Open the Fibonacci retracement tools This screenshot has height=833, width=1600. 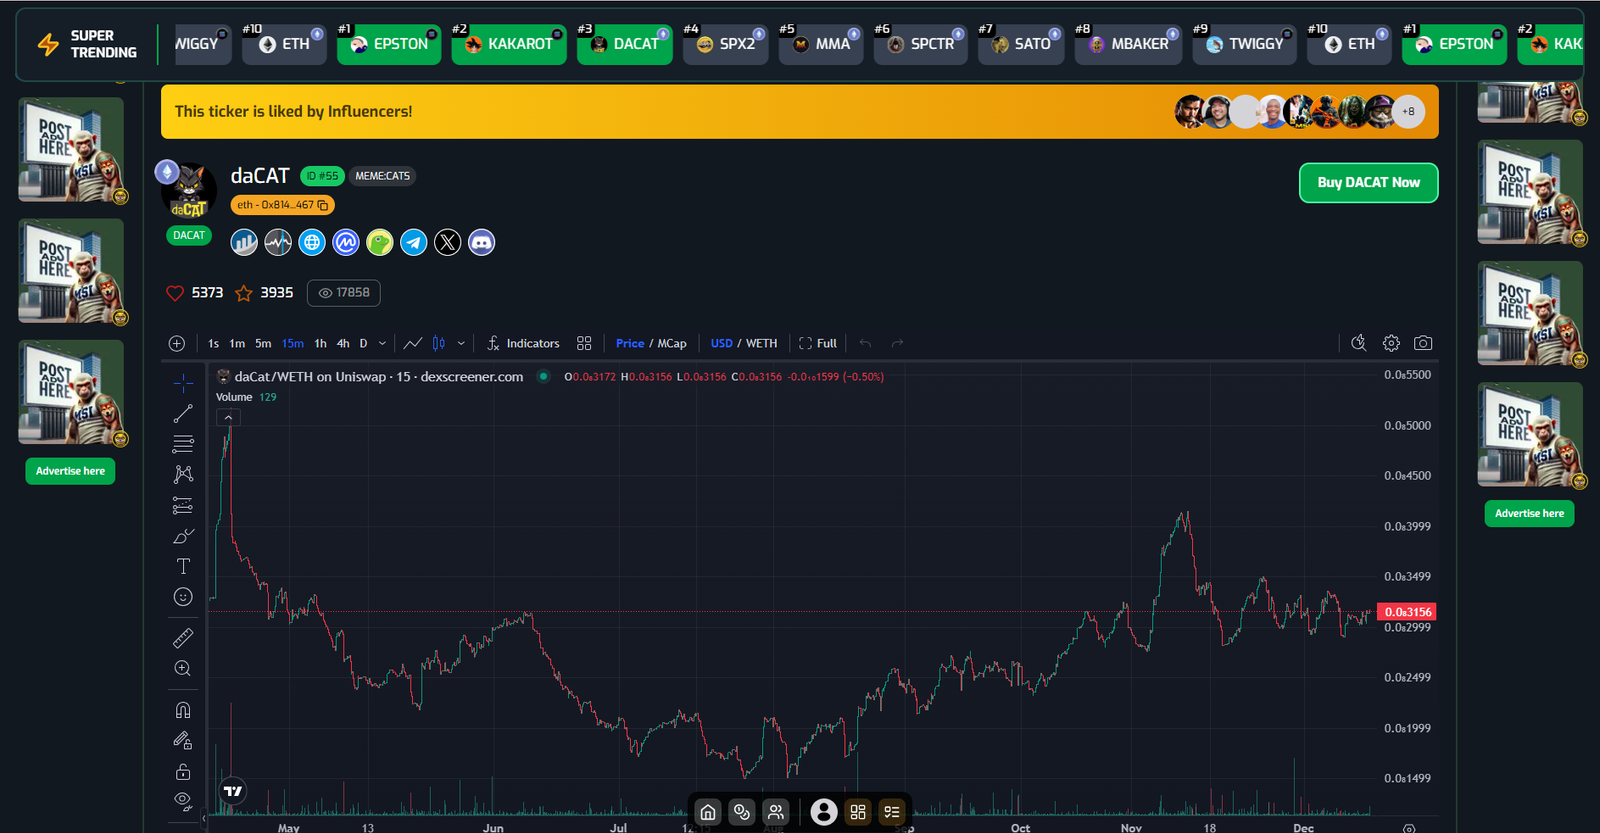pos(183,444)
